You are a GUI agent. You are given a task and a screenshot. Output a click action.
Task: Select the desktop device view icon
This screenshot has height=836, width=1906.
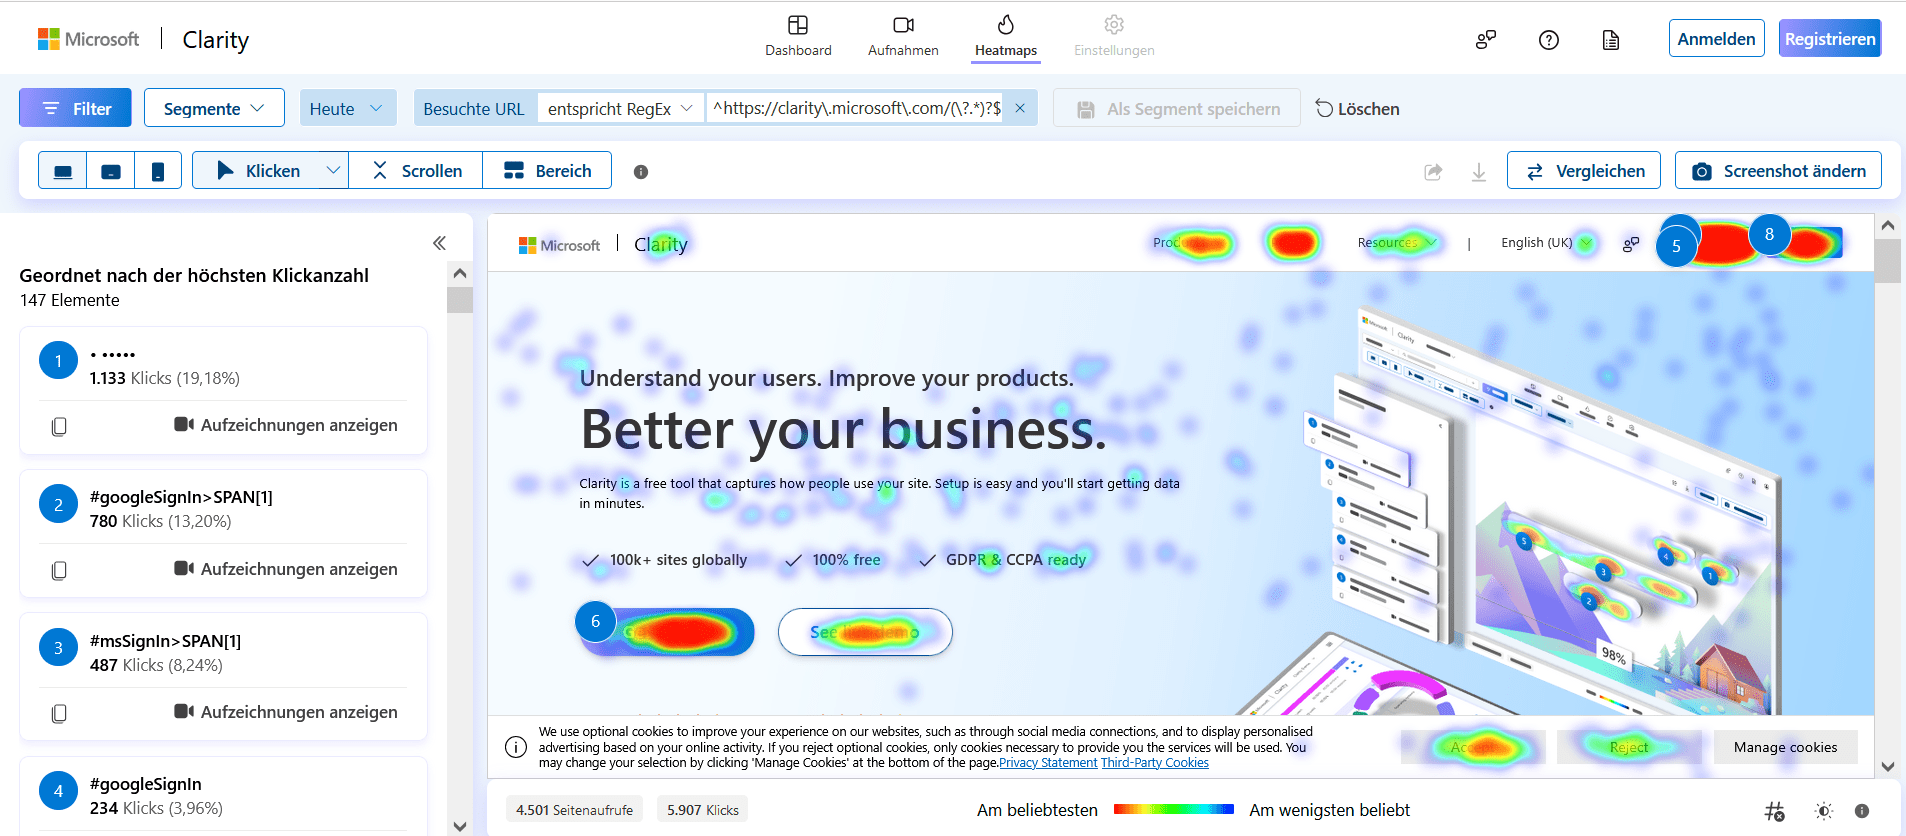coord(63,171)
